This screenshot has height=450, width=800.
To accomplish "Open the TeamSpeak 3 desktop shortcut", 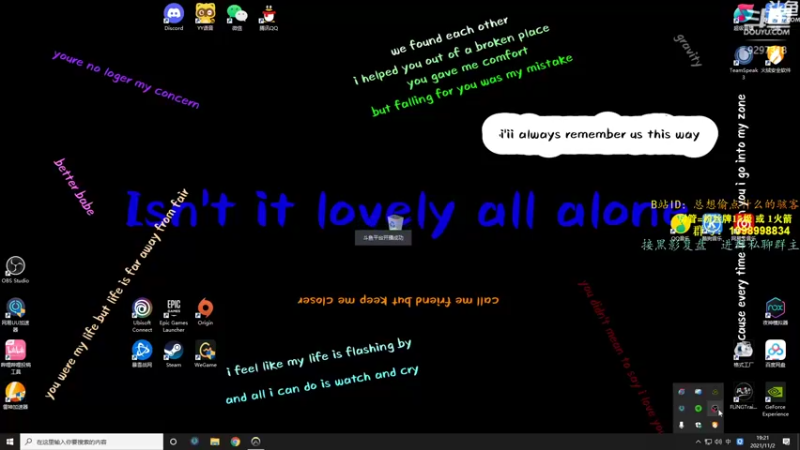I will pos(743,62).
